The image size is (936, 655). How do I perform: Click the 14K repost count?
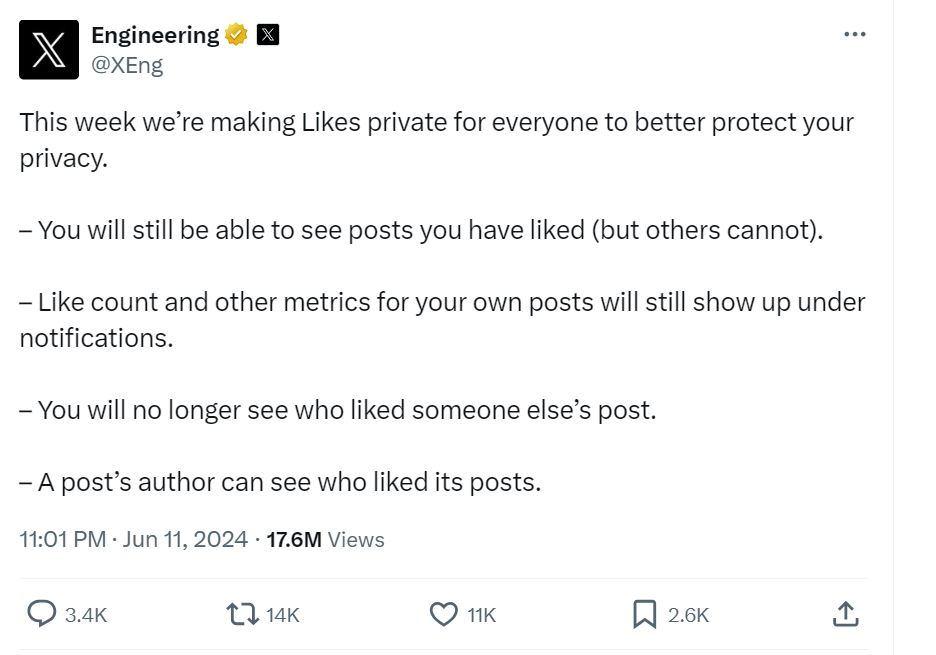click(283, 615)
